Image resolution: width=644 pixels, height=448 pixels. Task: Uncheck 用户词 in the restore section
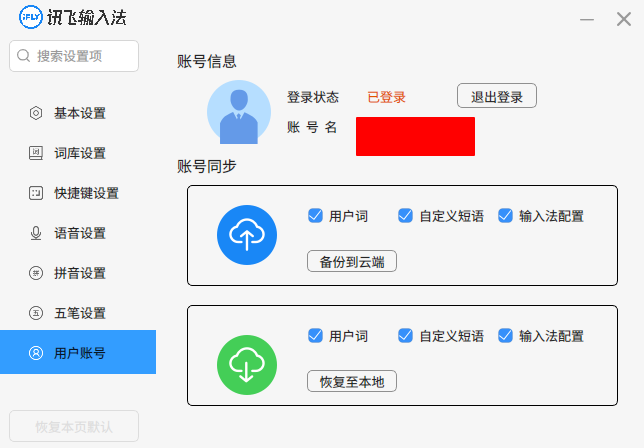coord(315,335)
